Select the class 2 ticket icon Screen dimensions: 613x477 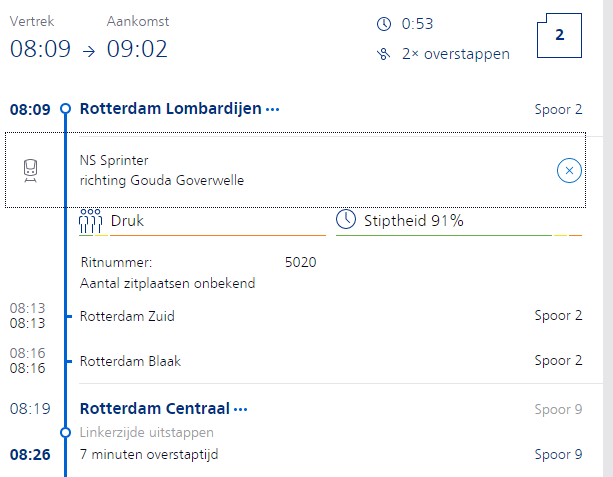click(x=559, y=36)
